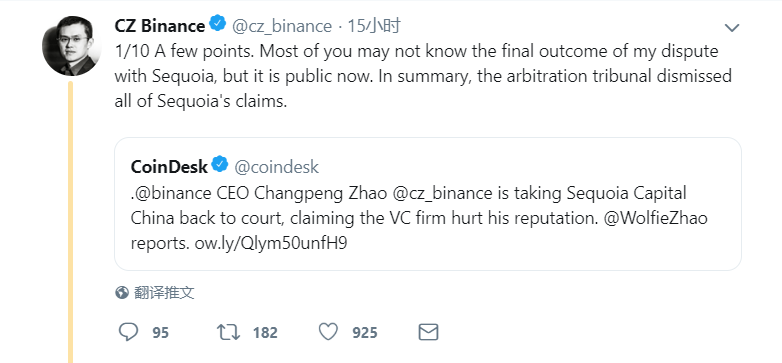Viewport: 782px width, 363px height.
Task: Click the reply speech bubble icon
Action: (129, 332)
